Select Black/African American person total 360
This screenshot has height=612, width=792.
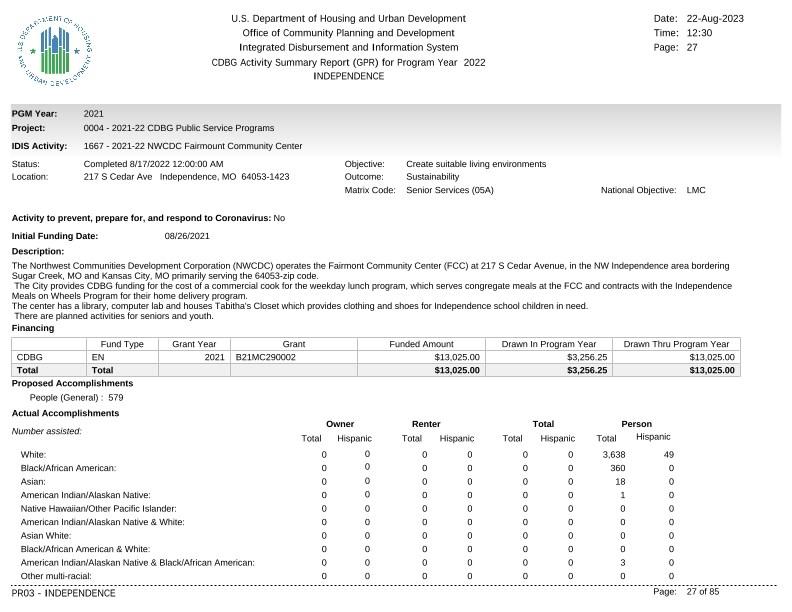(x=618, y=469)
